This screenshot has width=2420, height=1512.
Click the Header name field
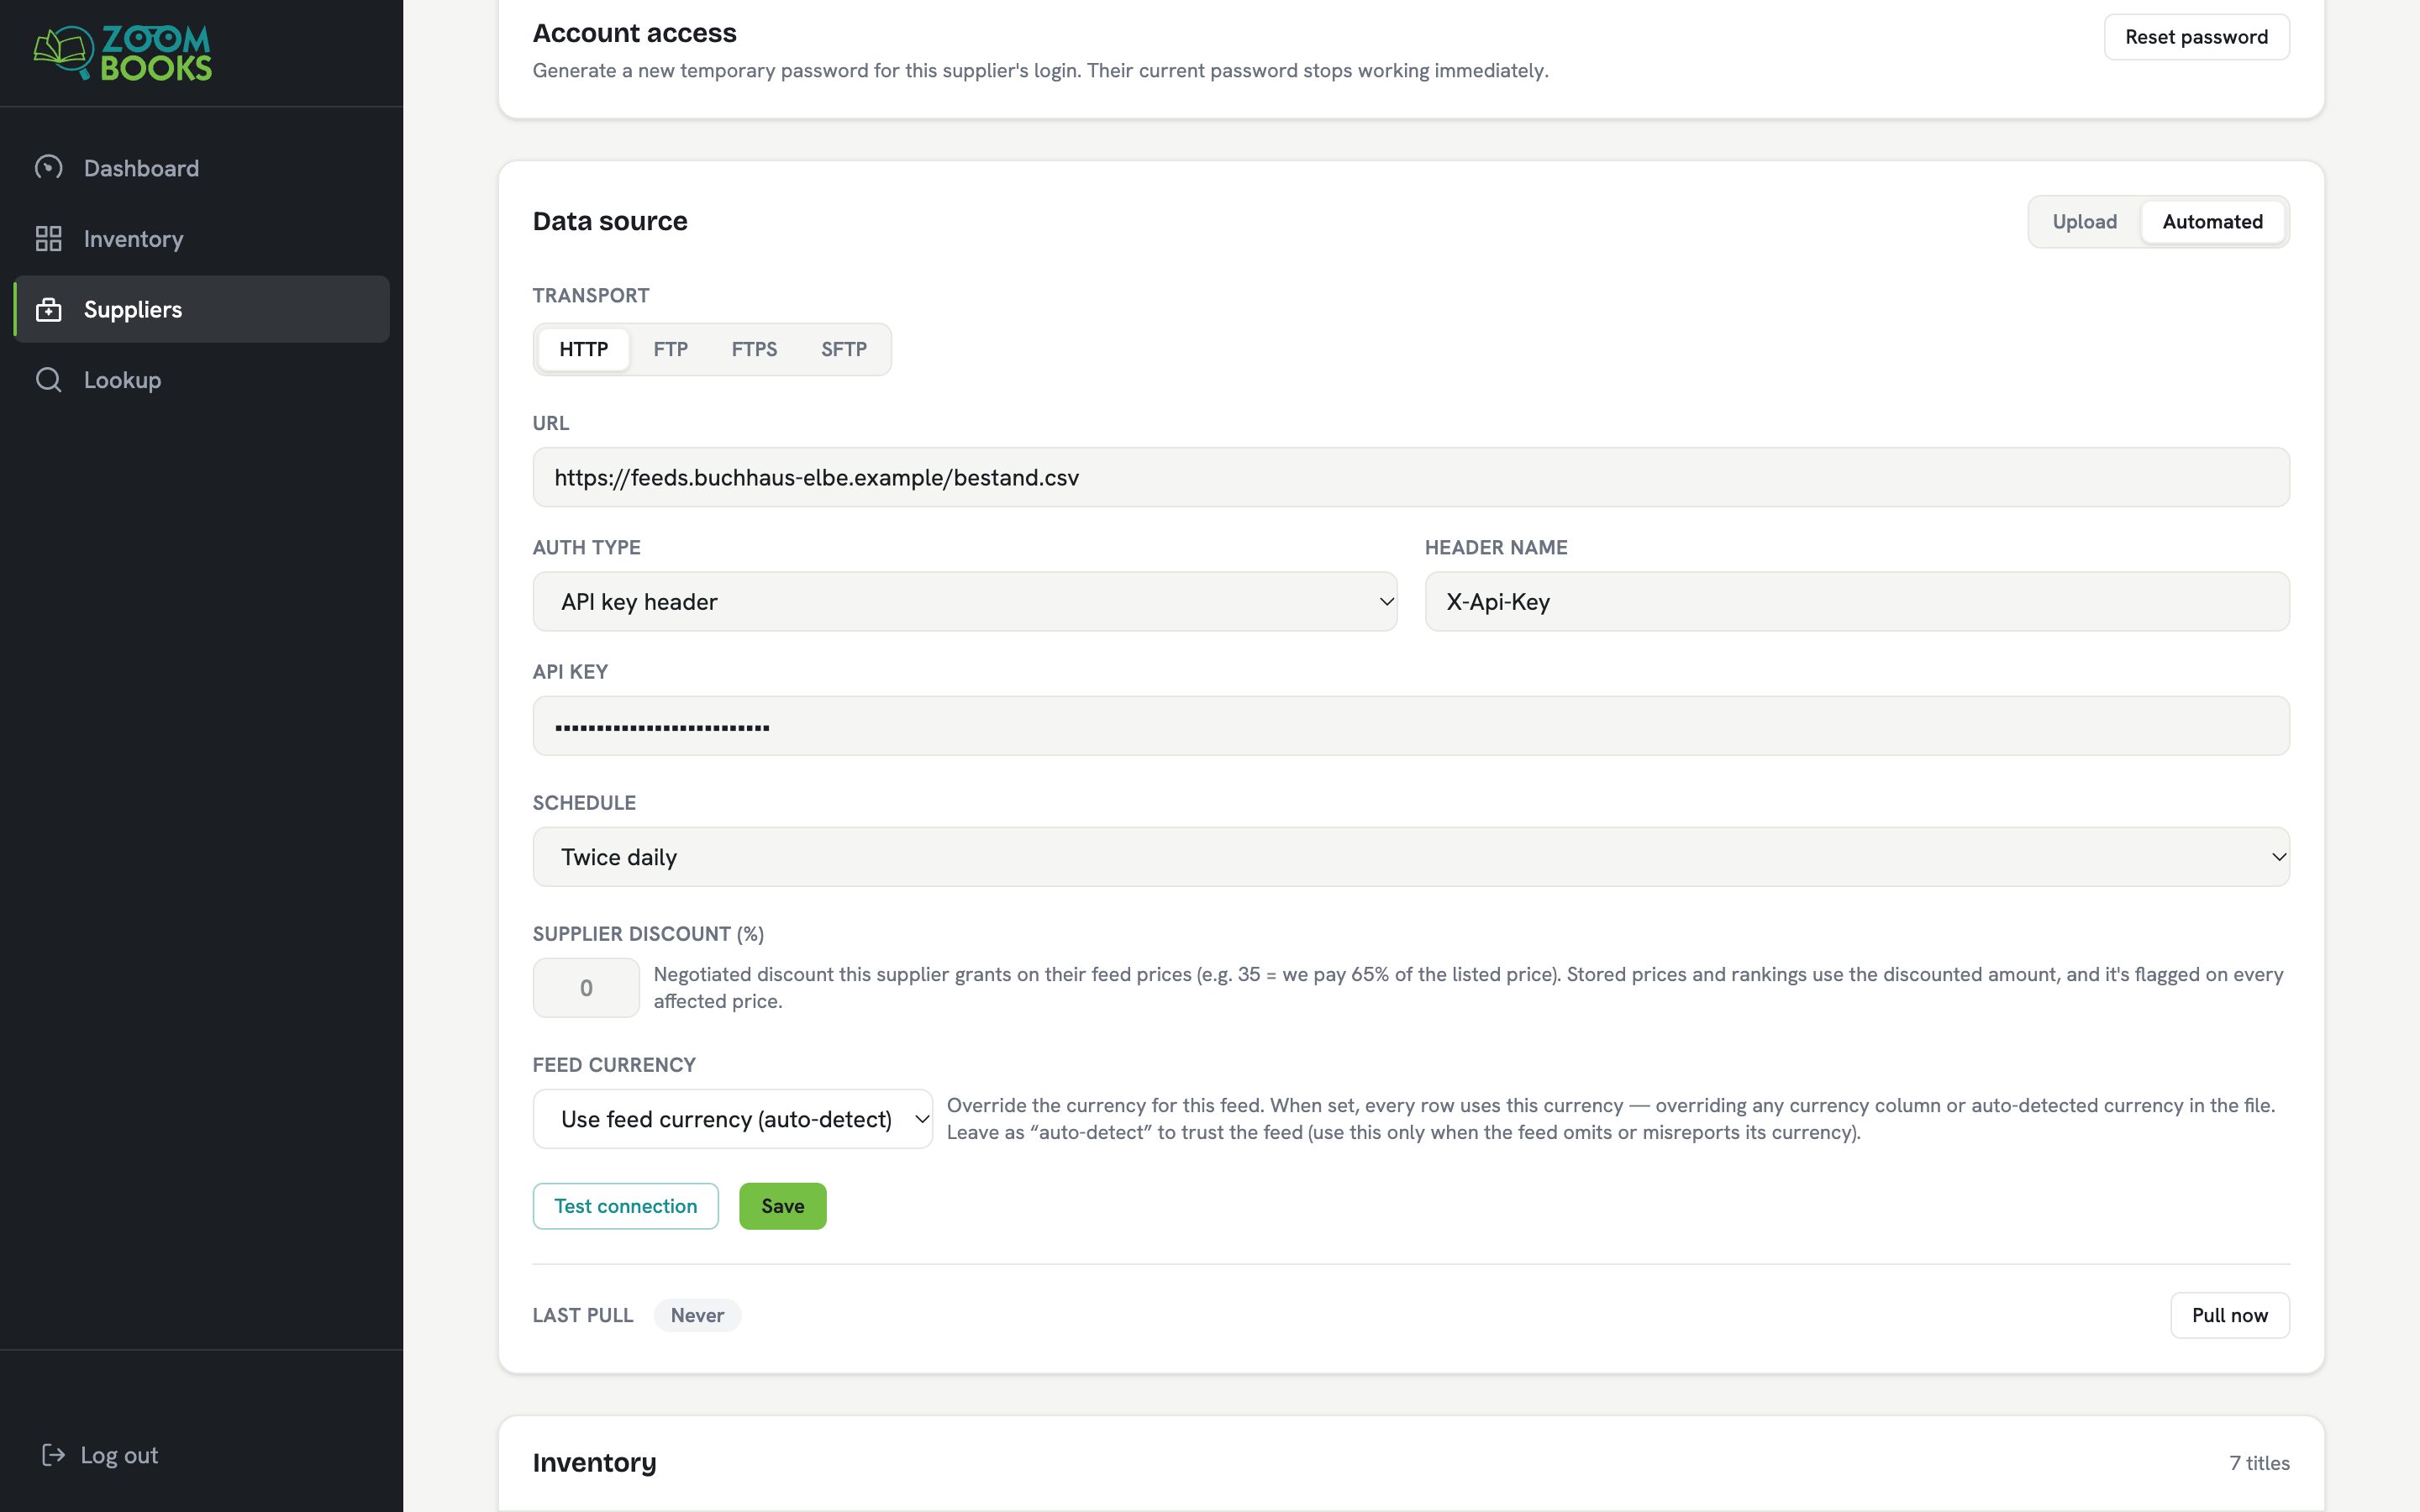click(x=1857, y=602)
